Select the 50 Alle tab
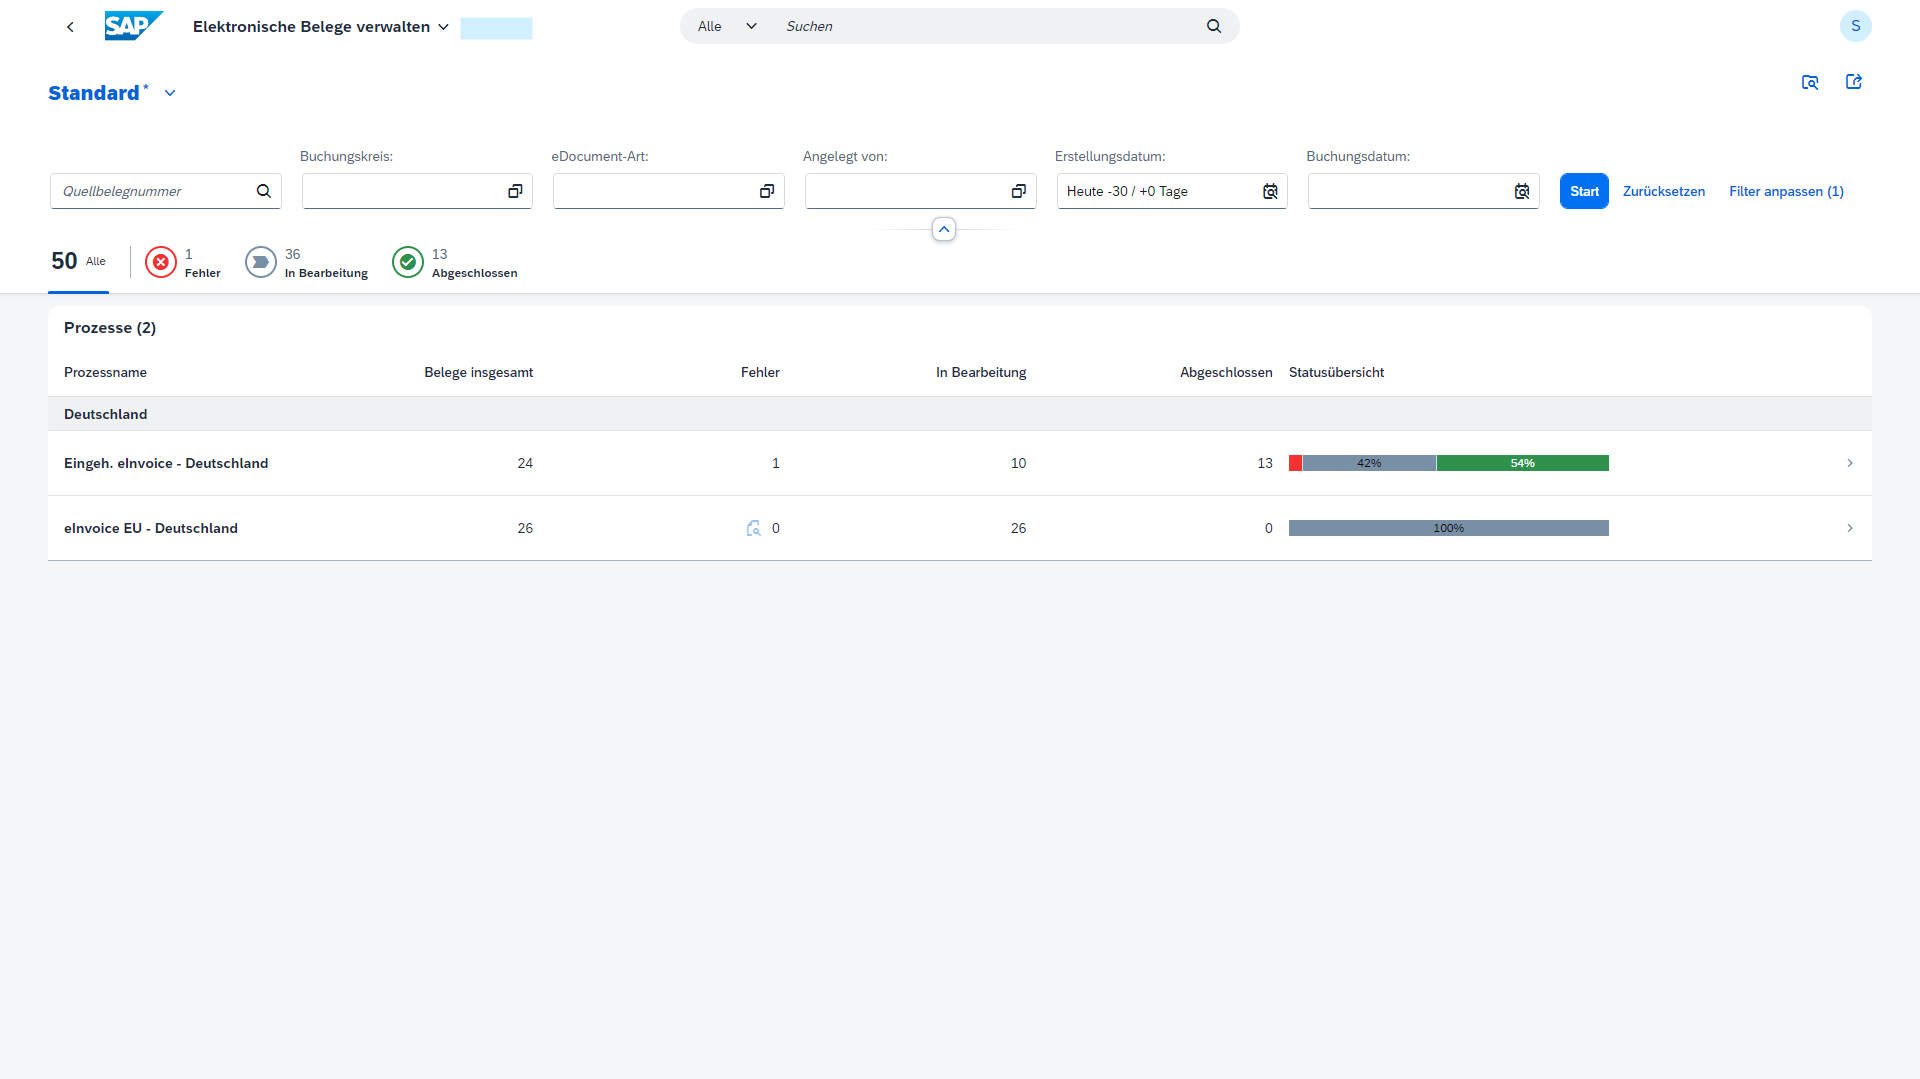This screenshot has width=1920, height=1079. click(x=78, y=262)
